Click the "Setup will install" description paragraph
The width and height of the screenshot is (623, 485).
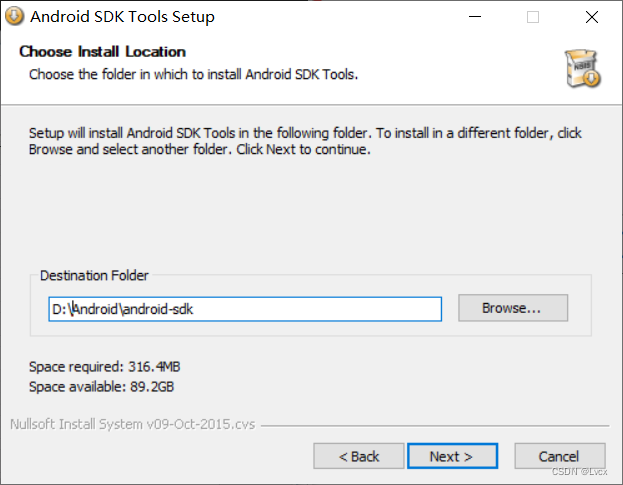click(x=305, y=141)
